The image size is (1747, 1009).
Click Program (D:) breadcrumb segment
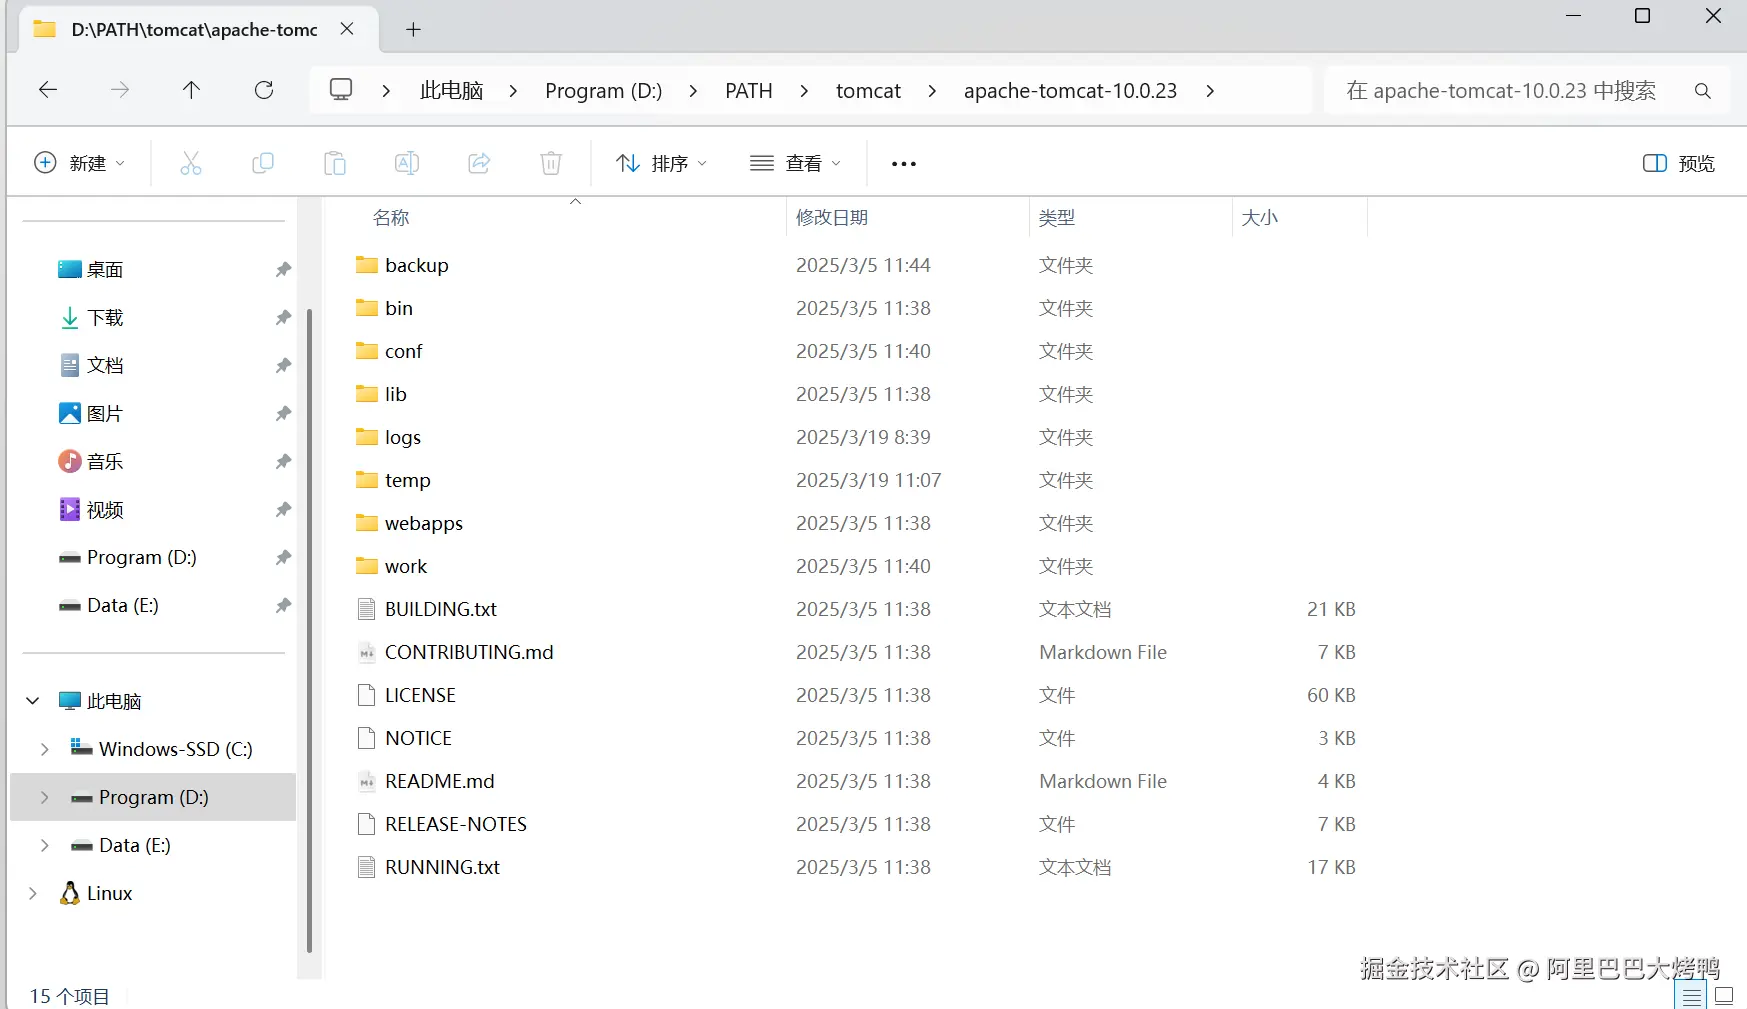(x=604, y=91)
